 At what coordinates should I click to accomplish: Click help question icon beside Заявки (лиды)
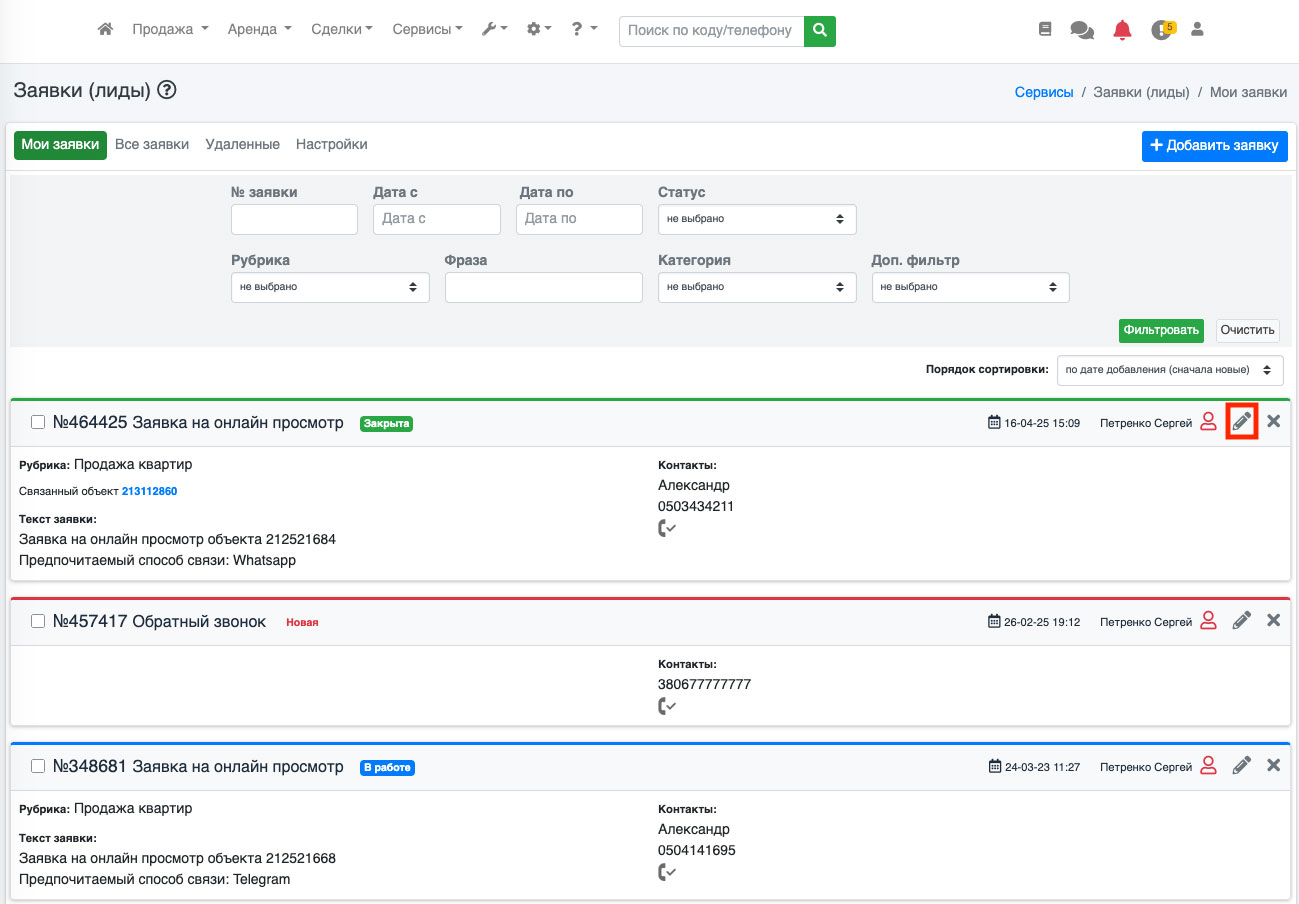tap(167, 91)
